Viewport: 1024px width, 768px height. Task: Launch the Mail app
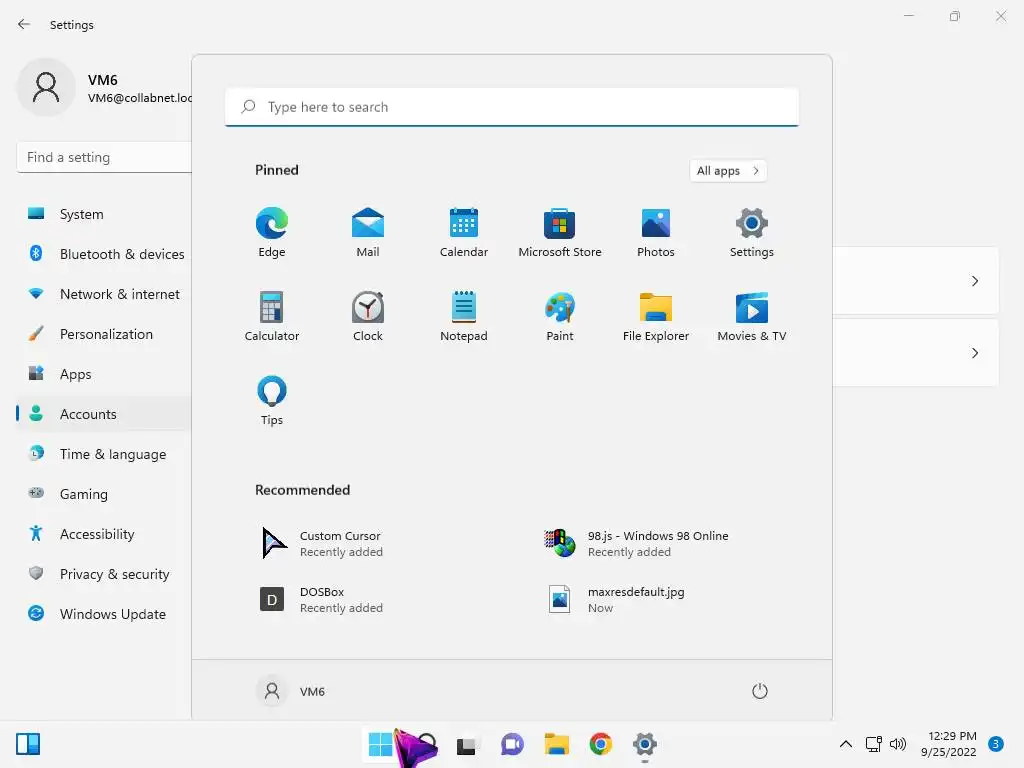tap(368, 232)
